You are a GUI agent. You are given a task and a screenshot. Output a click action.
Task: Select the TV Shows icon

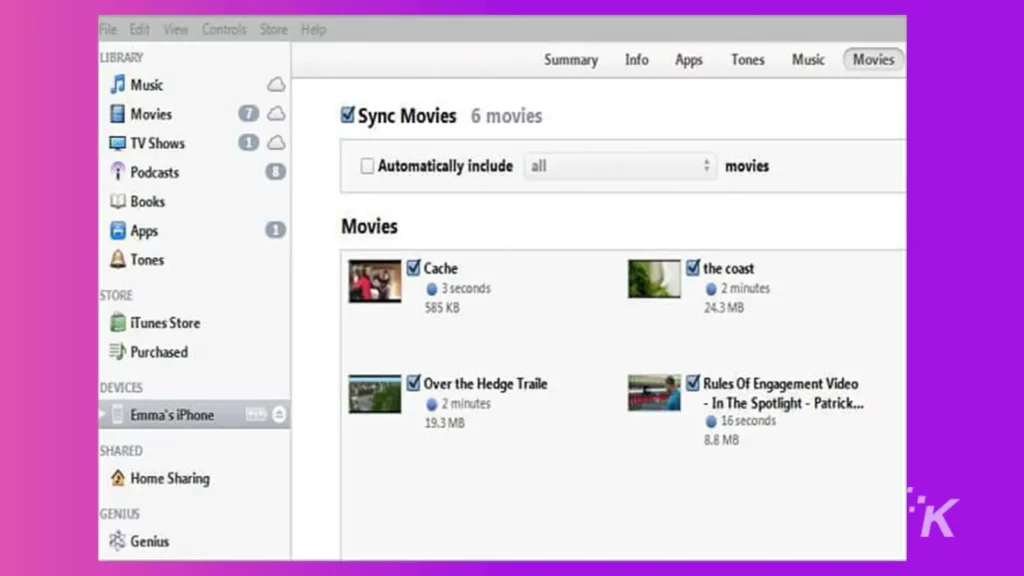(x=118, y=143)
